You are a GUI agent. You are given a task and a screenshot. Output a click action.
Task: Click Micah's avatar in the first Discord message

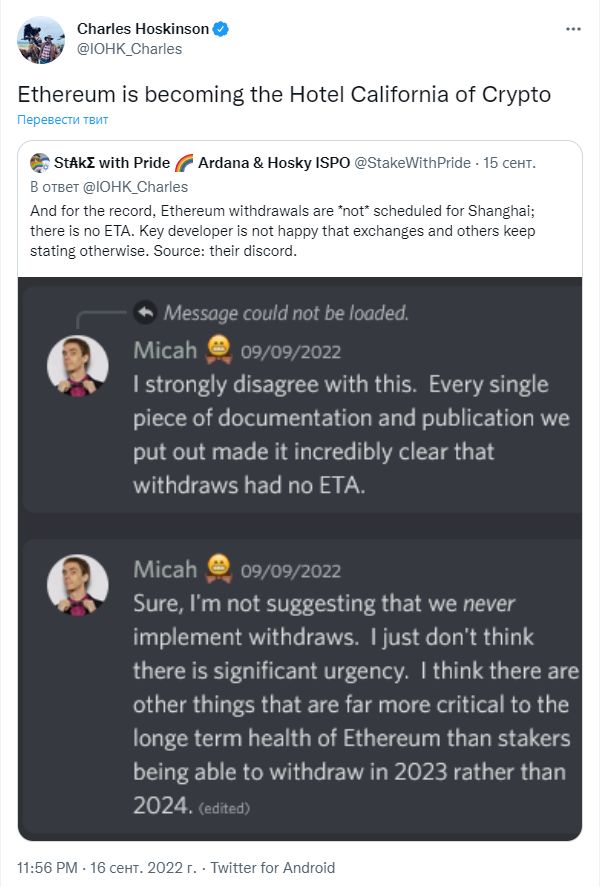click(78, 365)
